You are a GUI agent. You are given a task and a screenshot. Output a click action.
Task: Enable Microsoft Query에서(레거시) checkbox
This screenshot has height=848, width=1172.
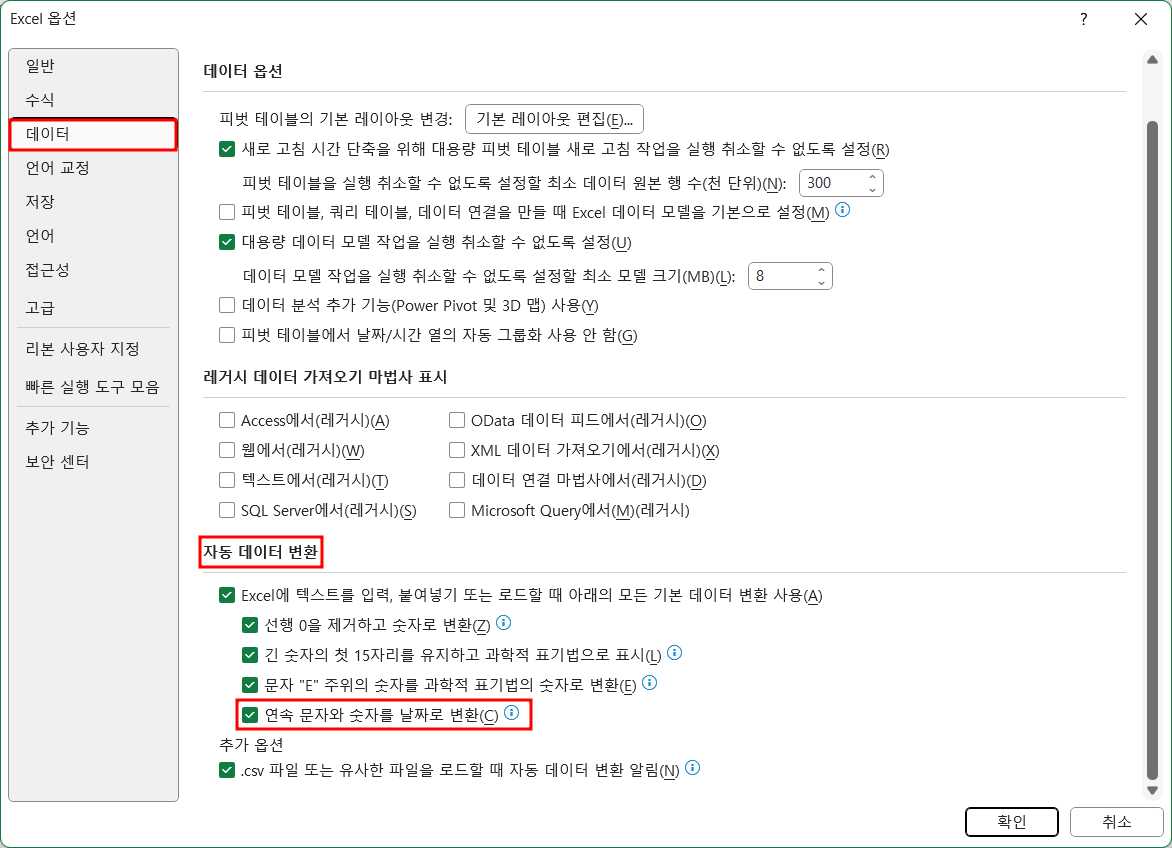(x=457, y=510)
